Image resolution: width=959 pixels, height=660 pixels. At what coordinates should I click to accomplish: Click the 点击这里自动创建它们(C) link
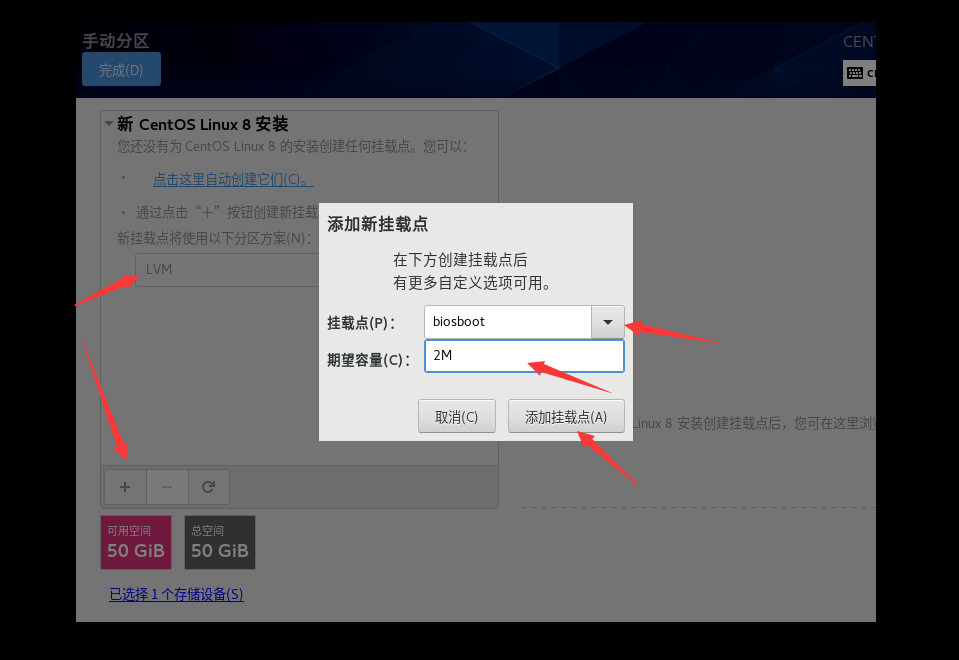point(232,179)
